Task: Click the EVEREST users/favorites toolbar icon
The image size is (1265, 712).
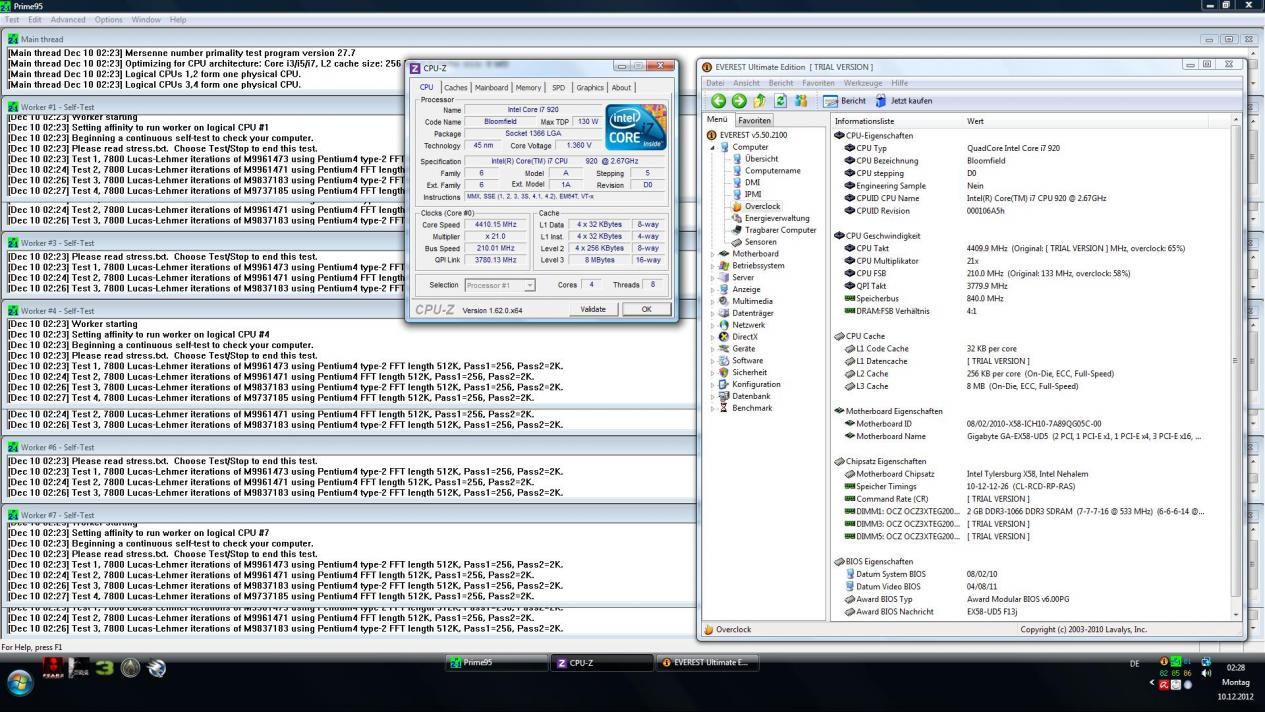Action: click(x=800, y=101)
